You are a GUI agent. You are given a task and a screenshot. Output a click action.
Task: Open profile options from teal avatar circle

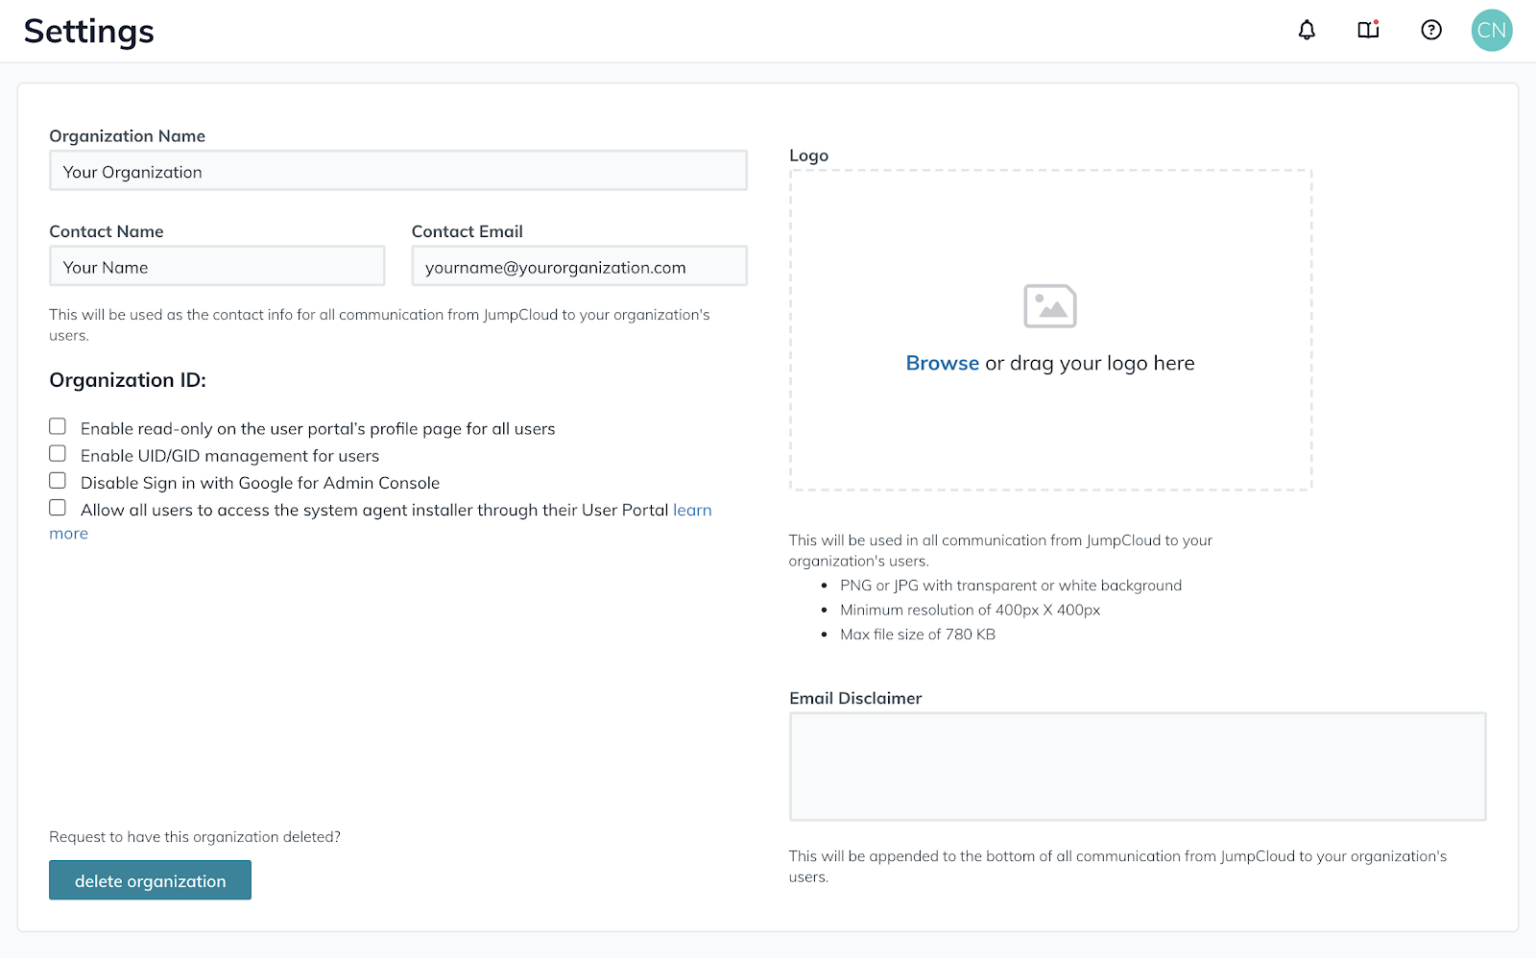[1491, 30]
